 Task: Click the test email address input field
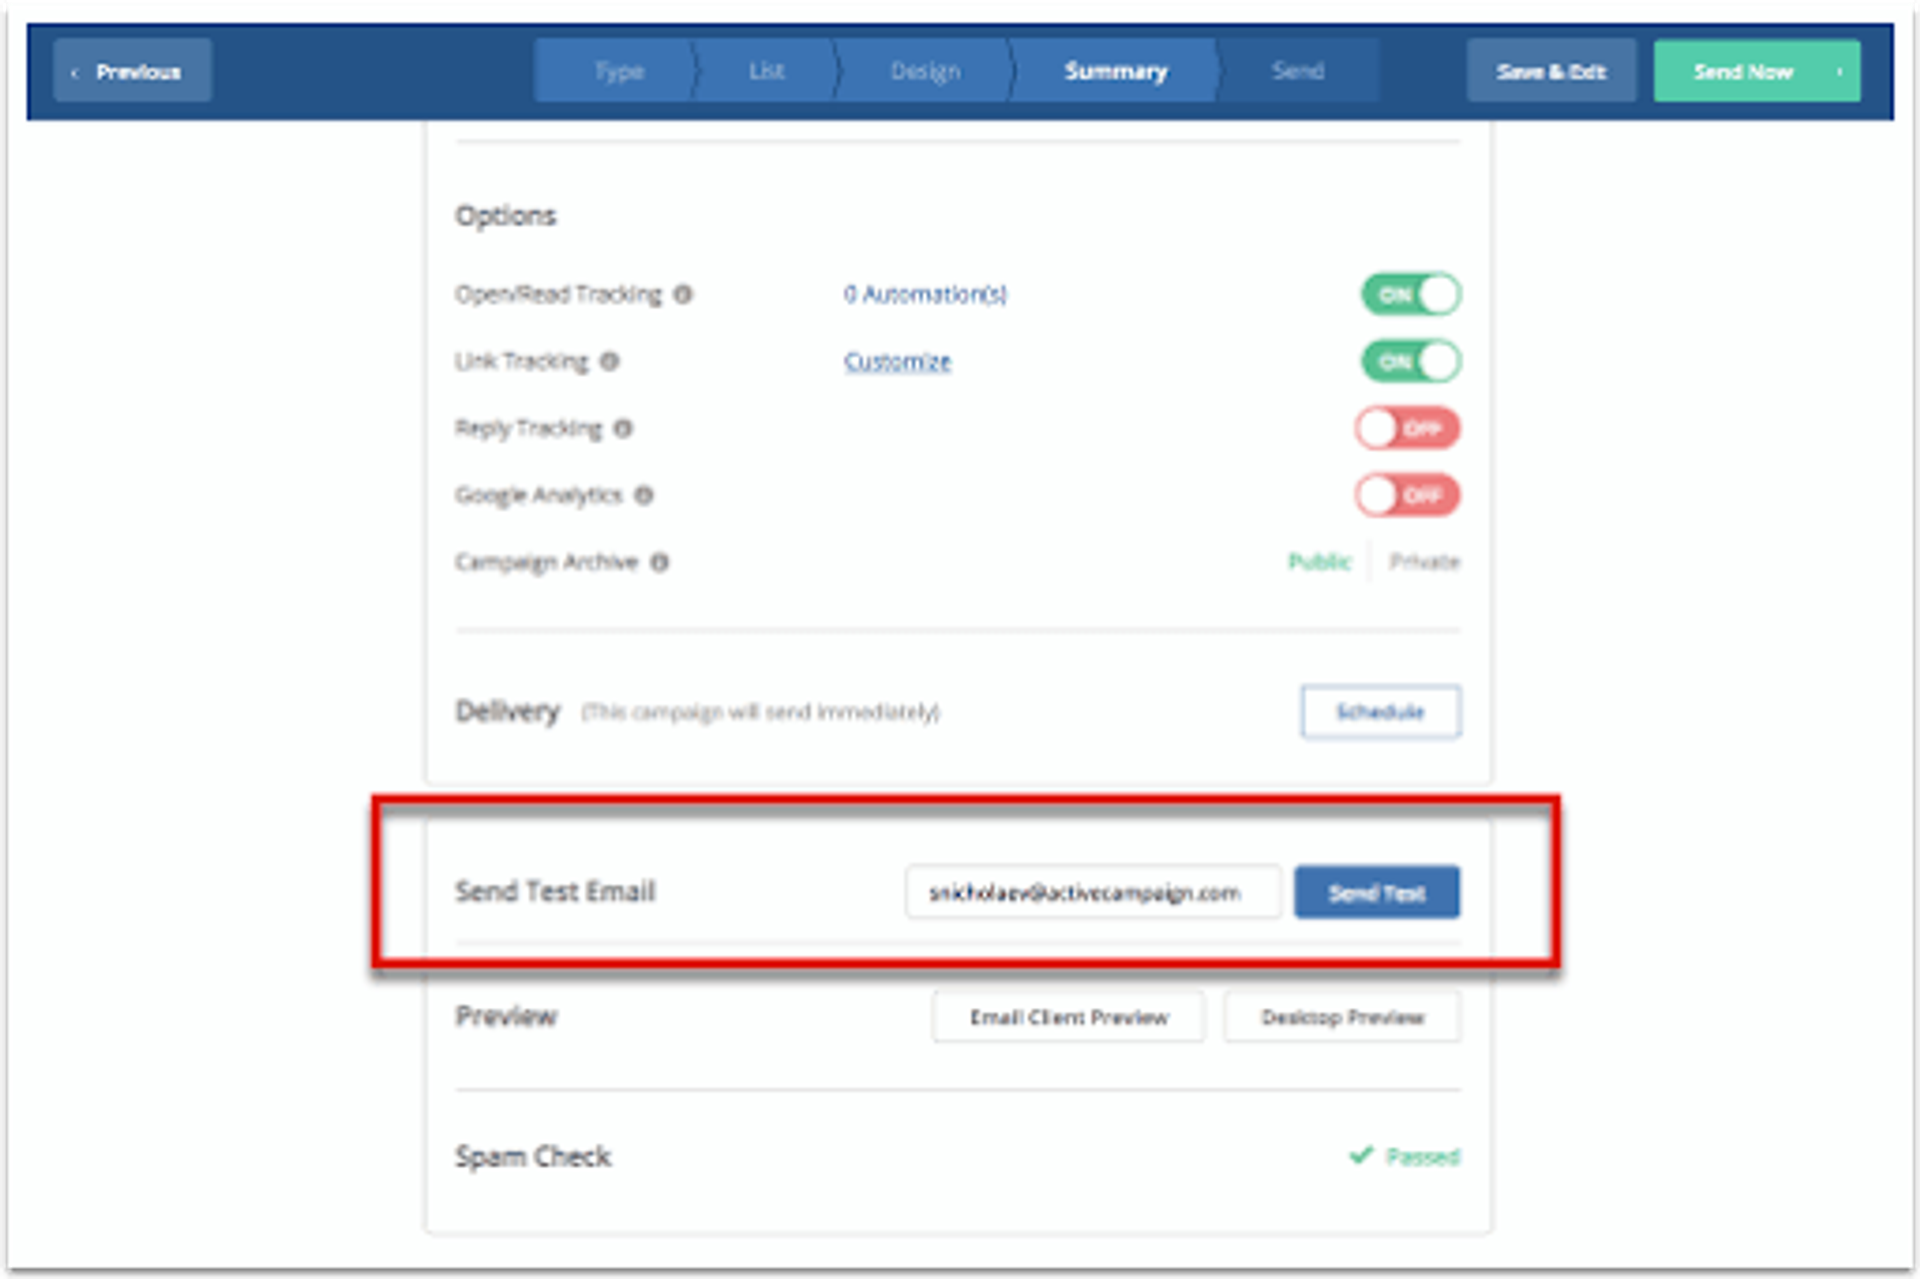pos(1092,892)
